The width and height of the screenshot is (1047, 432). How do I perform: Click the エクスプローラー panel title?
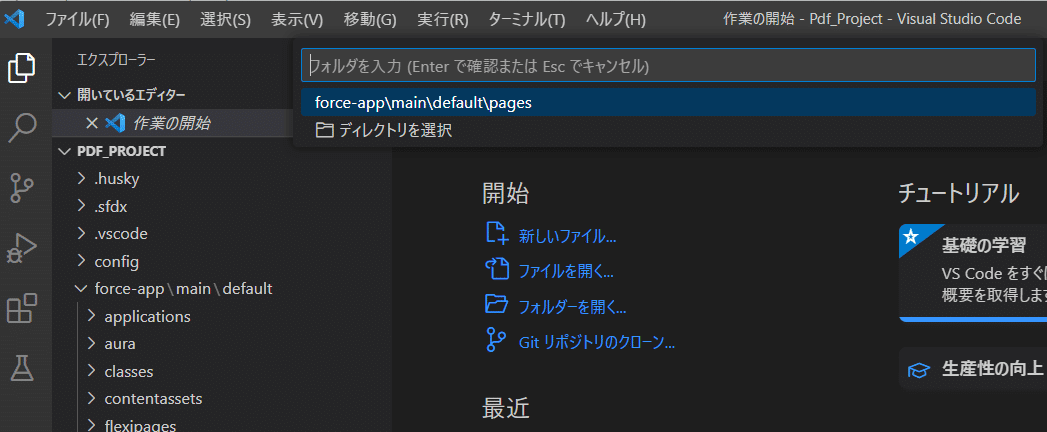(x=116, y=60)
